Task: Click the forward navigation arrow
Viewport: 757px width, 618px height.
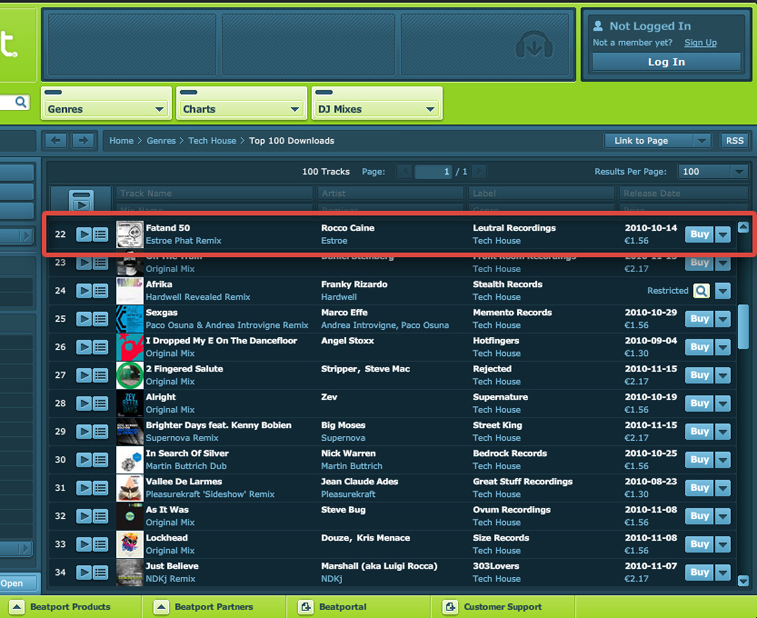Action: (83, 141)
